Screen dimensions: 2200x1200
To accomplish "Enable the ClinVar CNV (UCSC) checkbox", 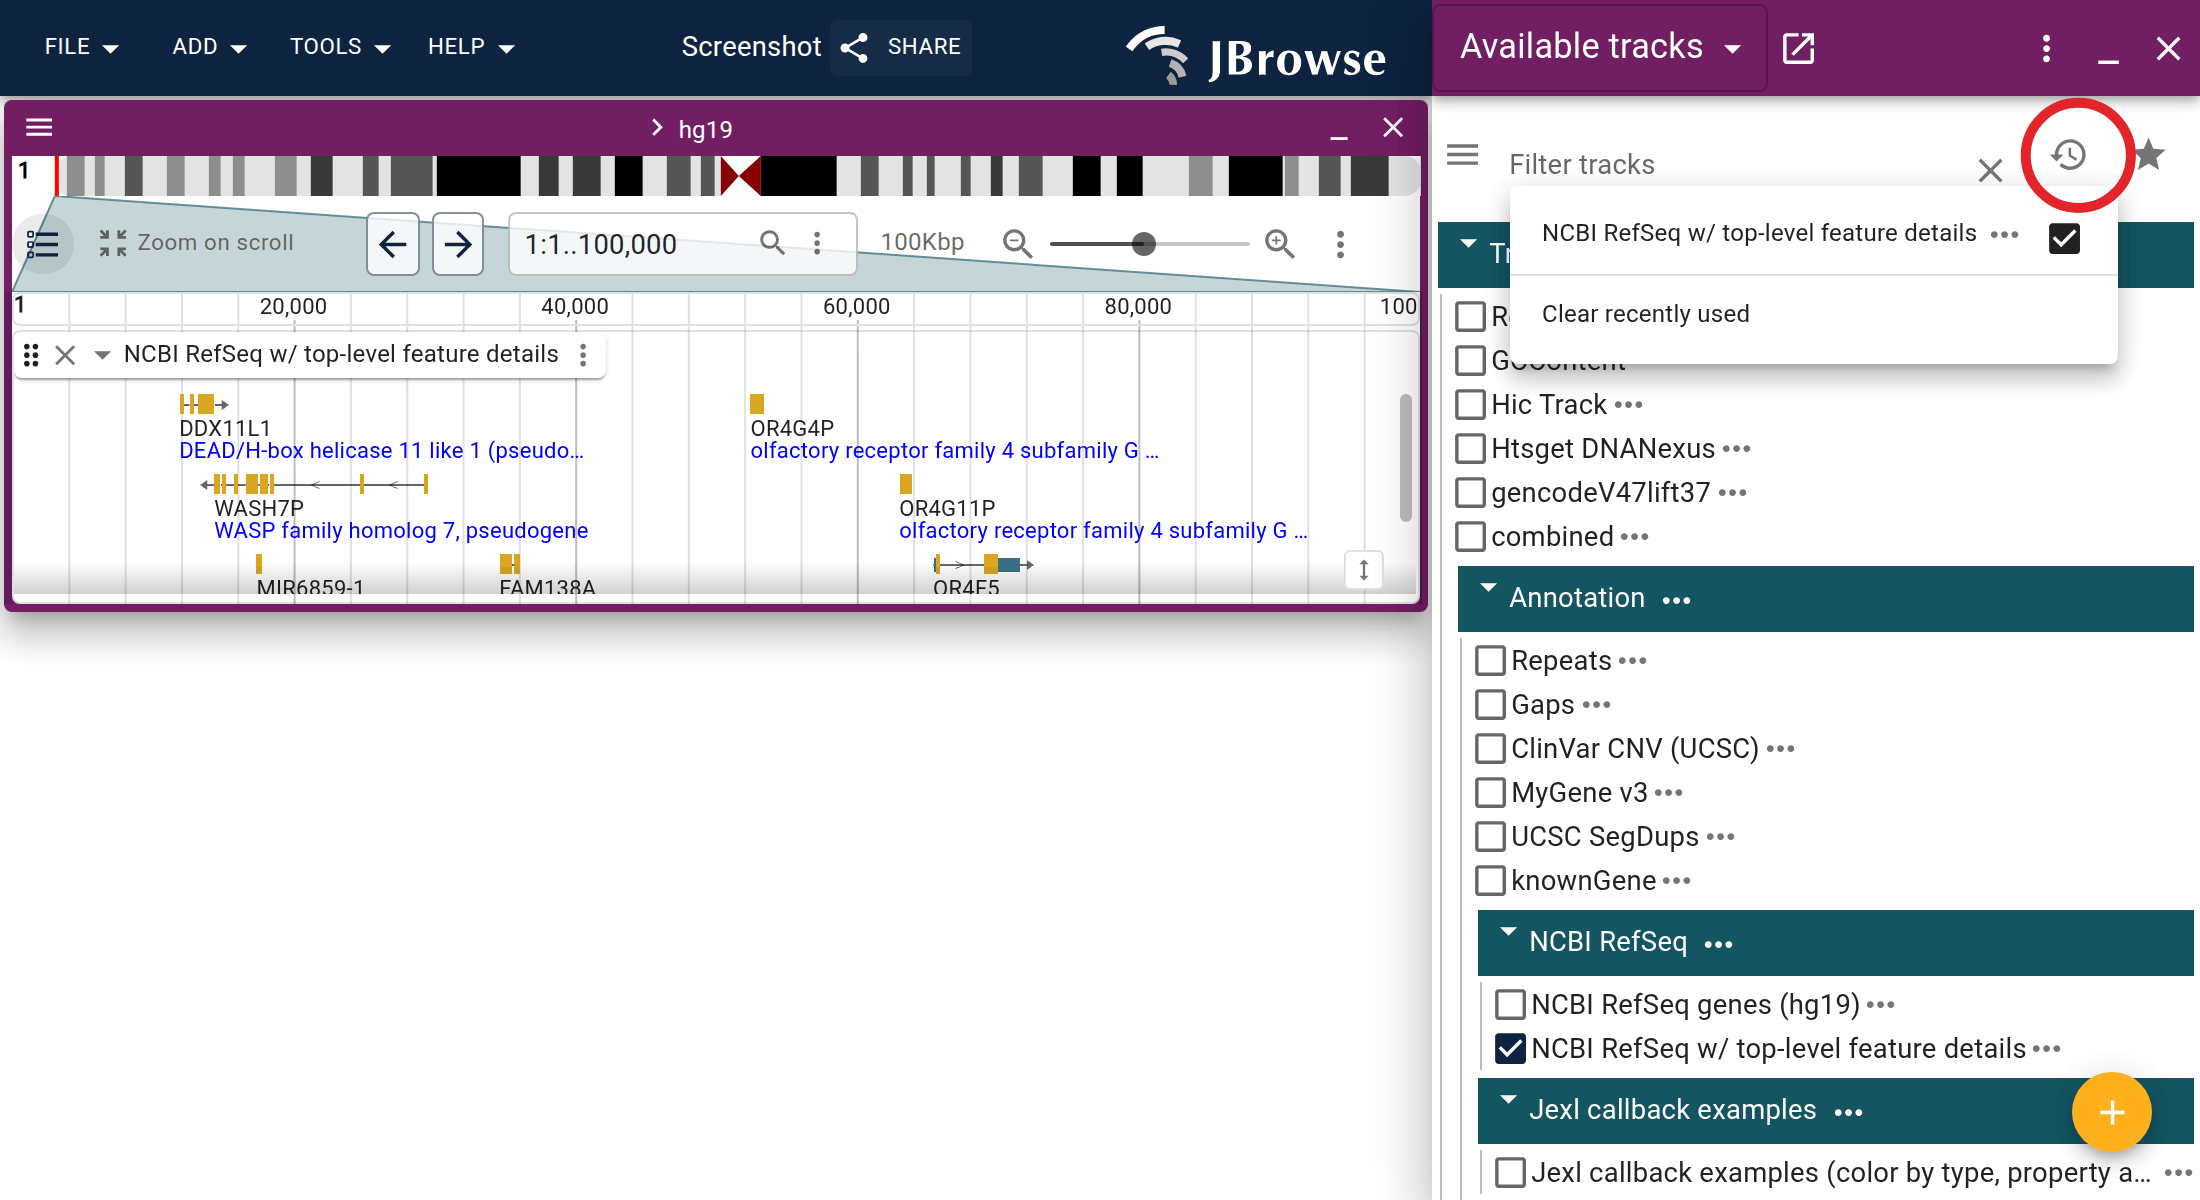I will (1490, 749).
